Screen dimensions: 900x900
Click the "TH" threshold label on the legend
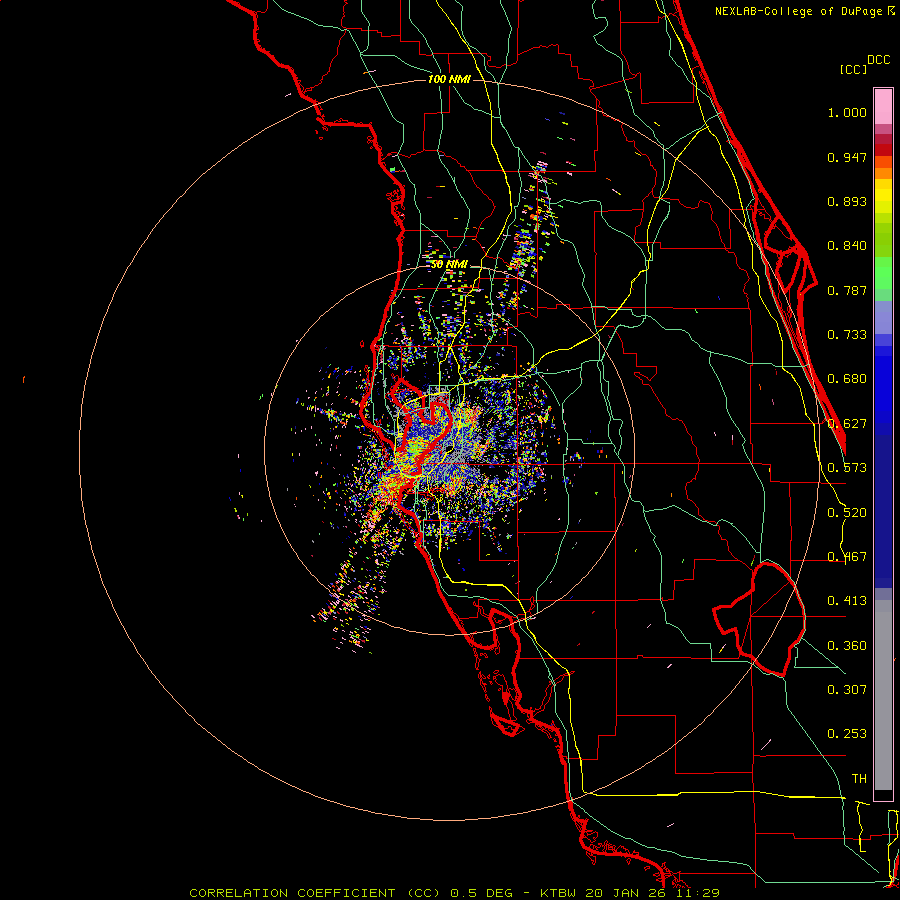(x=859, y=779)
